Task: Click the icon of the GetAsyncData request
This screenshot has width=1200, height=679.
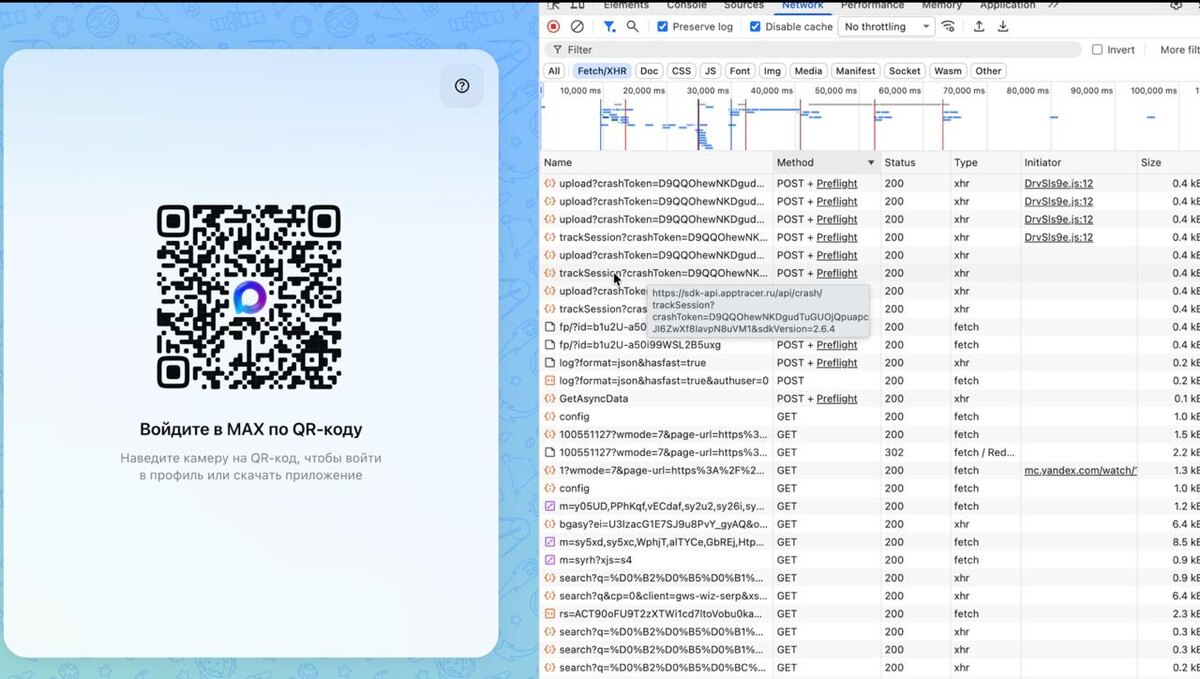Action: click(x=549, y=399)
